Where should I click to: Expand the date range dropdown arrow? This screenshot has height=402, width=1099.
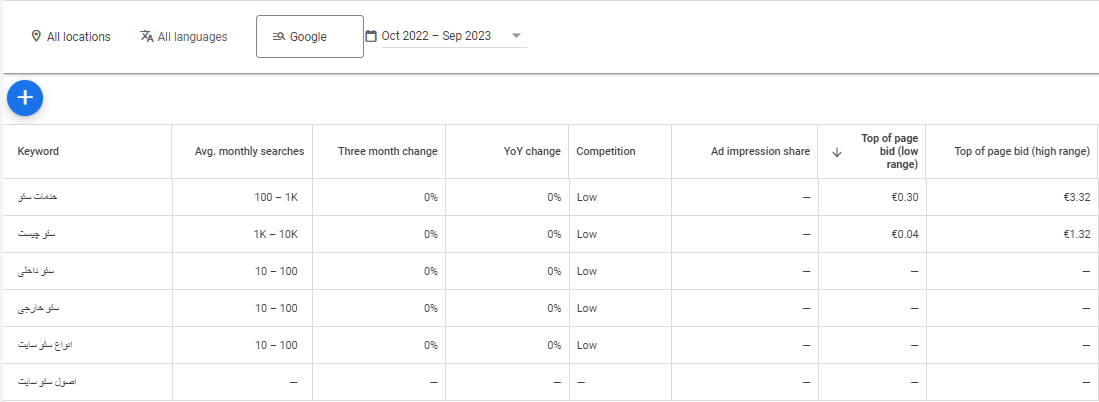[516, 36]
